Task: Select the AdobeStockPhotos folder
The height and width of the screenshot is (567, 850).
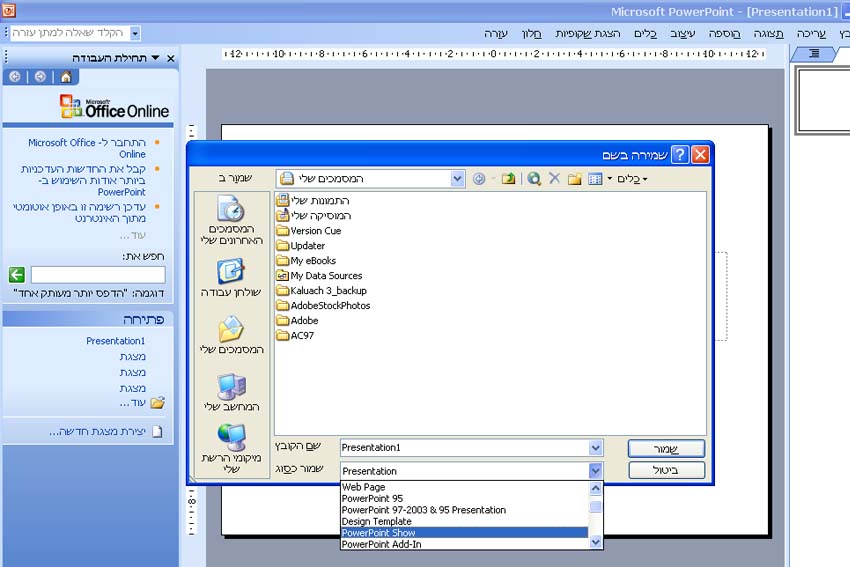Action: coord(324,305)
